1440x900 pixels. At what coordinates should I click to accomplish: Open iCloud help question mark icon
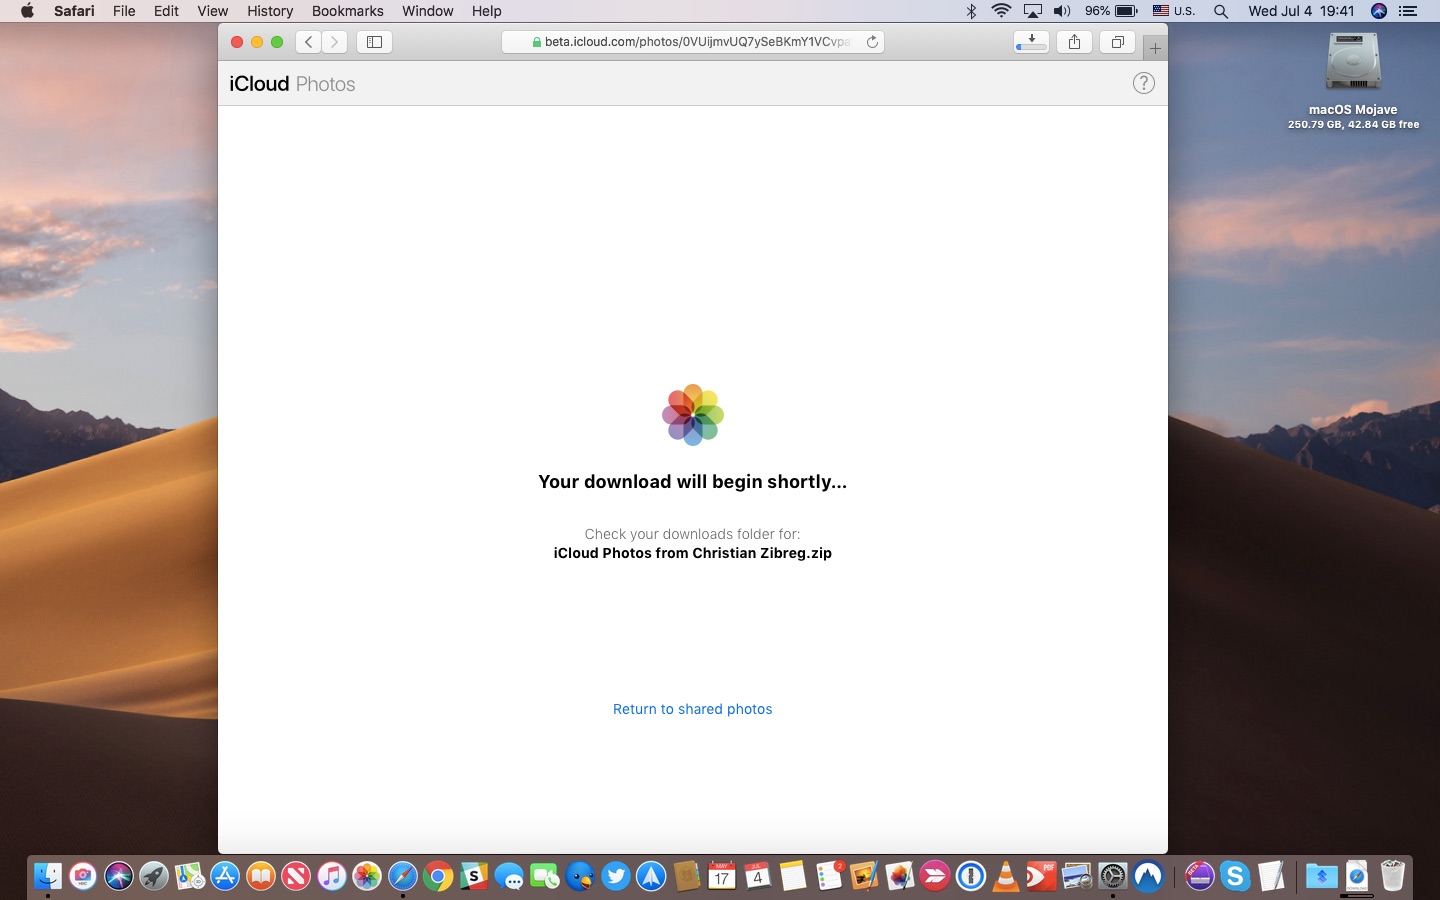click(x=1143, y=83)
